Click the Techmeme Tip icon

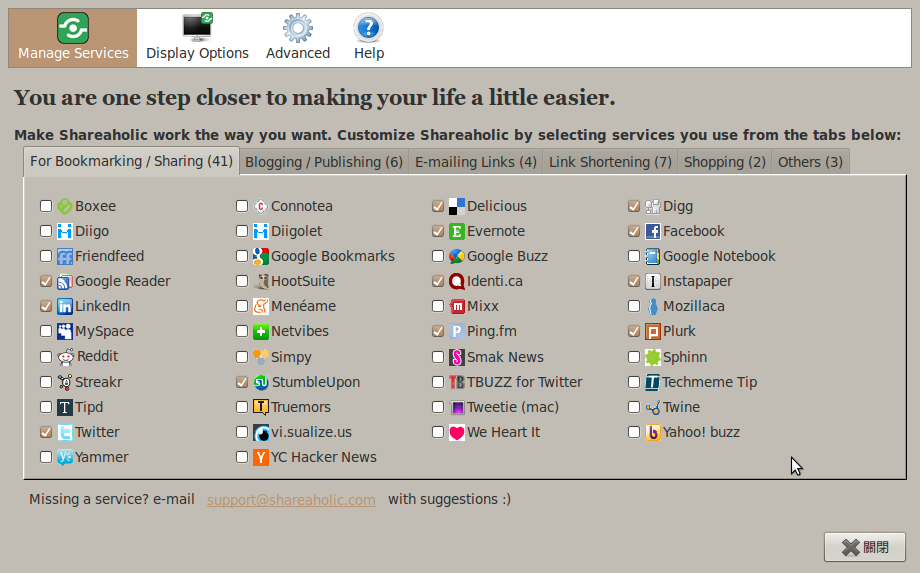[652, 382]
